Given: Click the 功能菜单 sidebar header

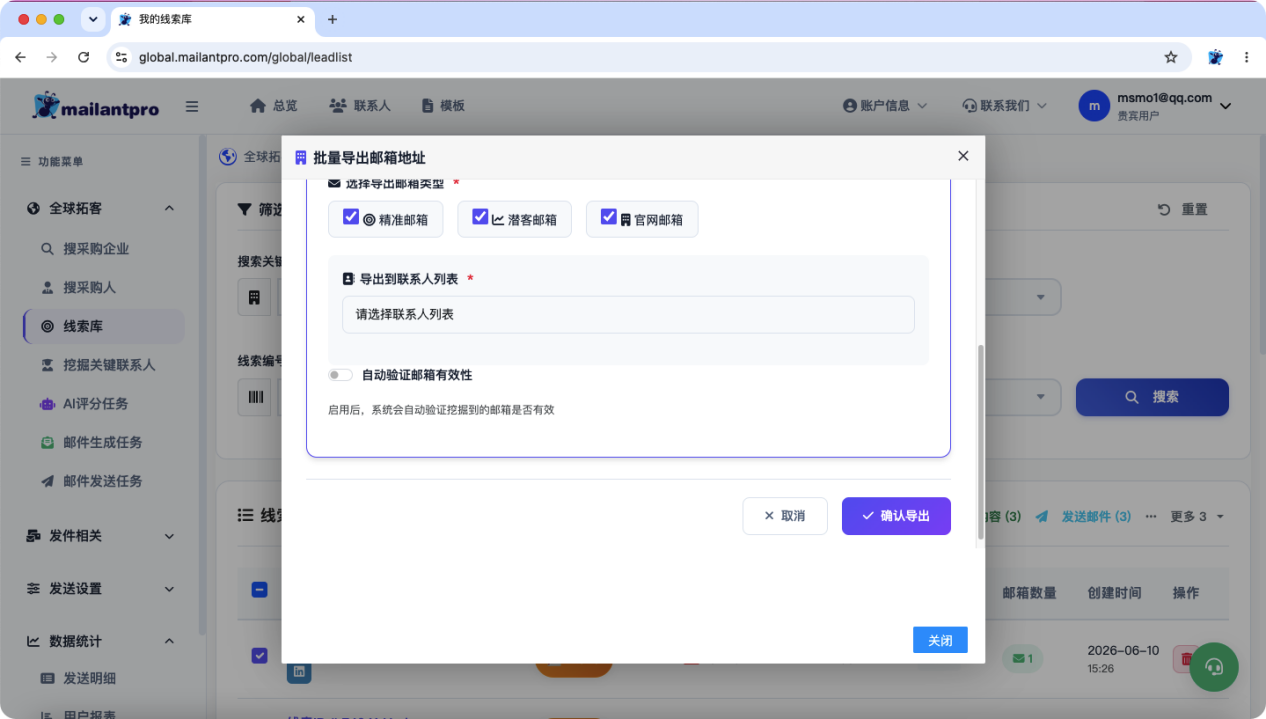Looking at the screenshot, I should point(52,161).
